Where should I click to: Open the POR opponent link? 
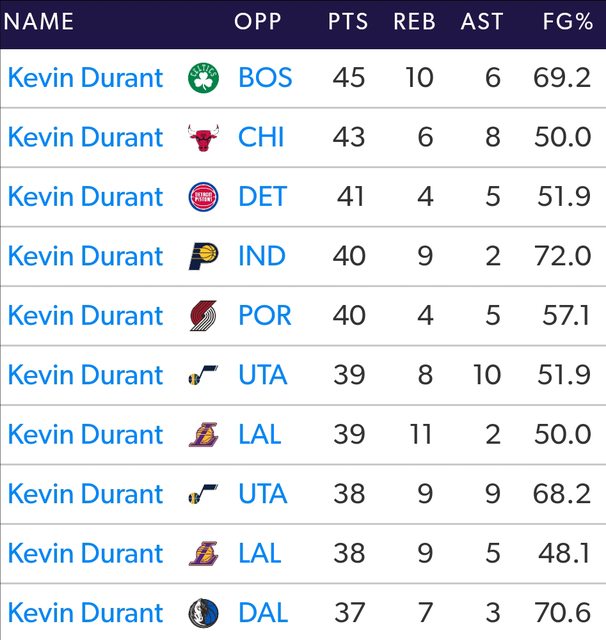click(x=265, y=316)
